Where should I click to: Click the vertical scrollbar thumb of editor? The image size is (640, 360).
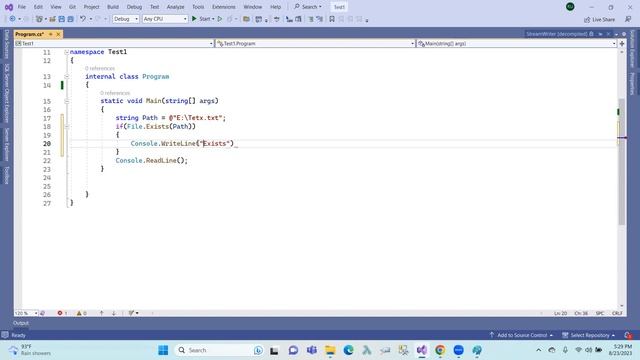pyautogui.click(x=622, y=161)
